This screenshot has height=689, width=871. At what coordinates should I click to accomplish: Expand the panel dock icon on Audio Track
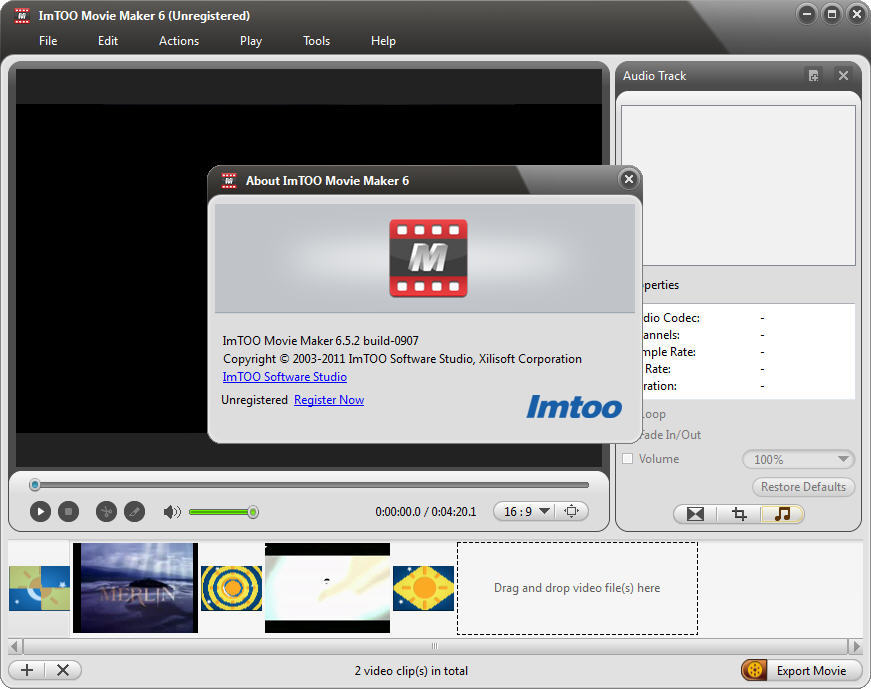click(x=813, y=75)
